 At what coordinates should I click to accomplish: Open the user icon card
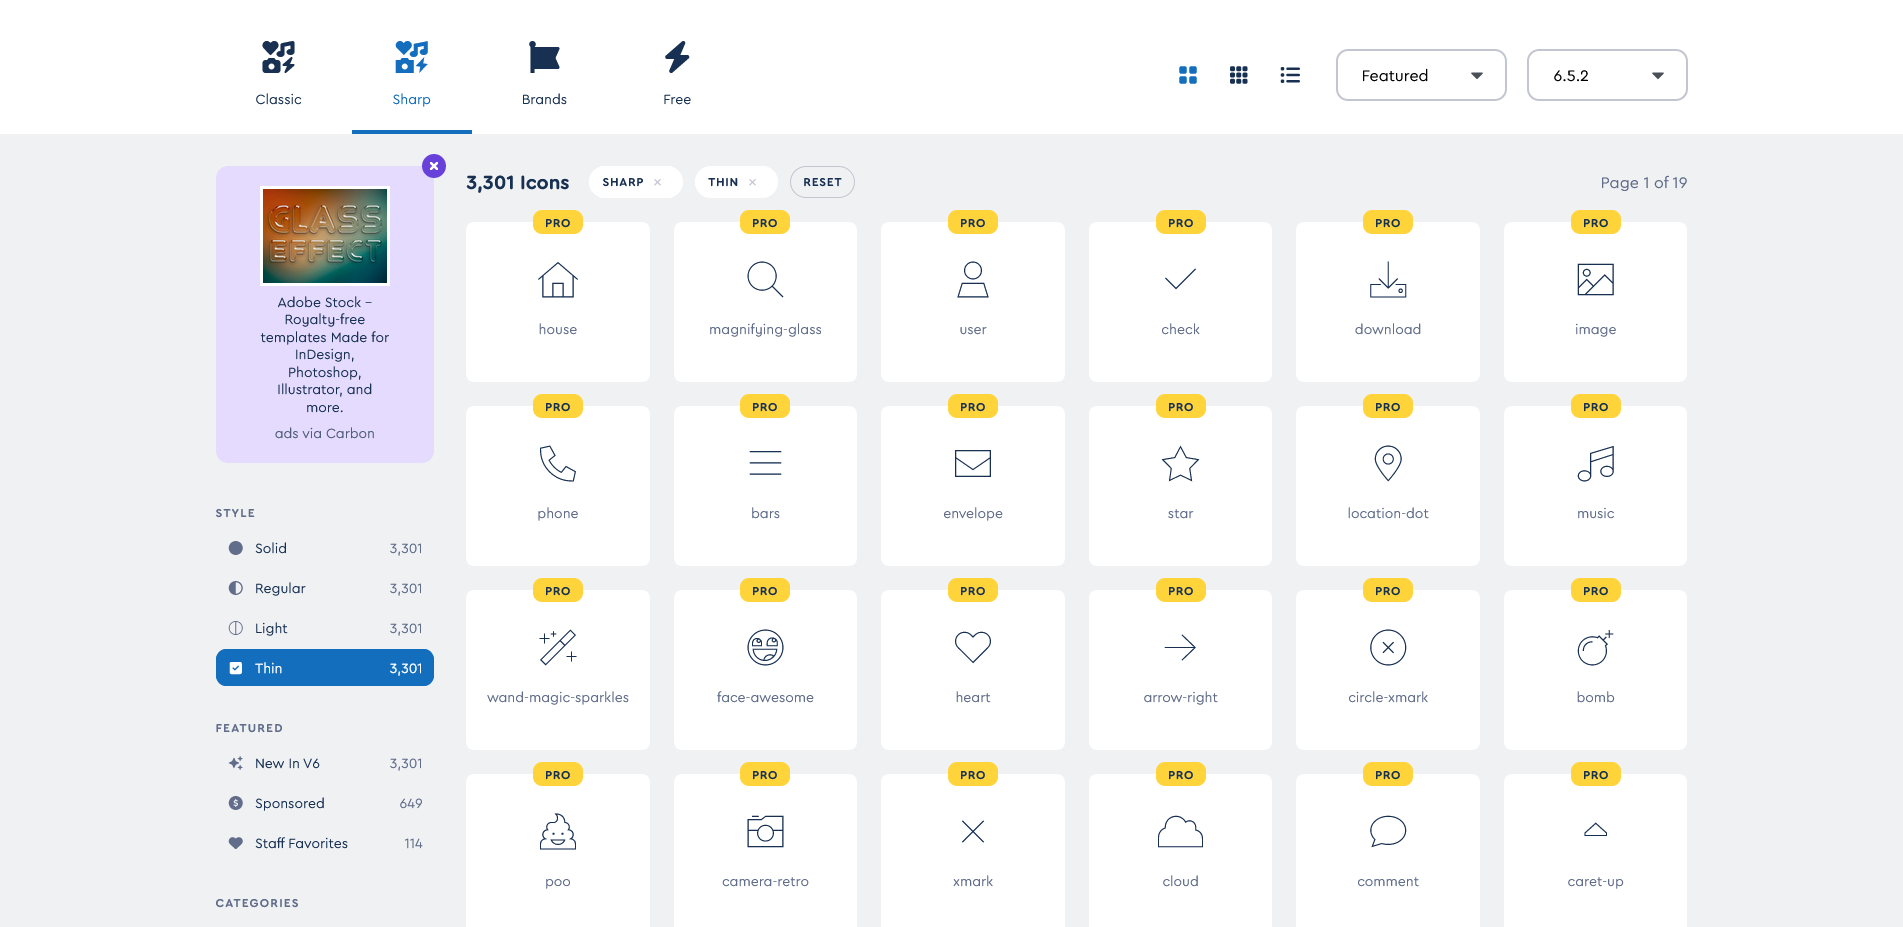(x=972, y=301)
